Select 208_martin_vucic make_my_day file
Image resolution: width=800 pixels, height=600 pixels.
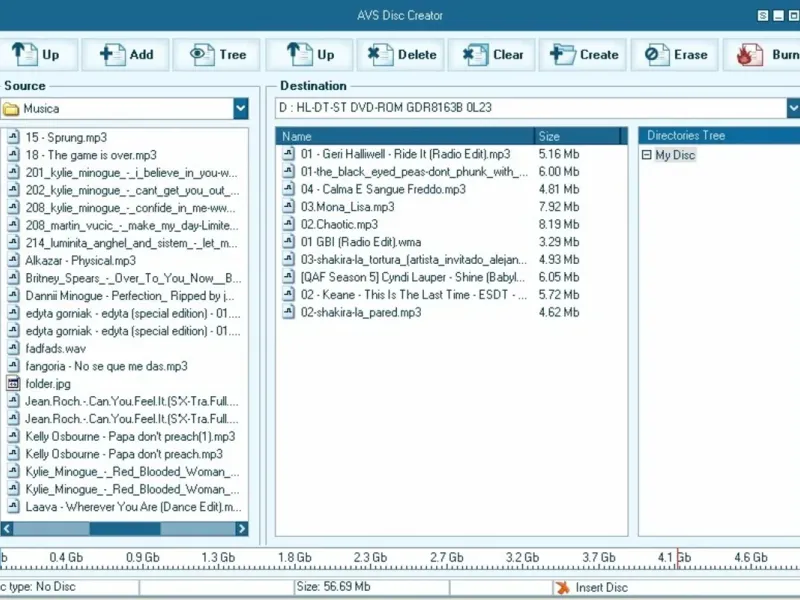(132, 225)
